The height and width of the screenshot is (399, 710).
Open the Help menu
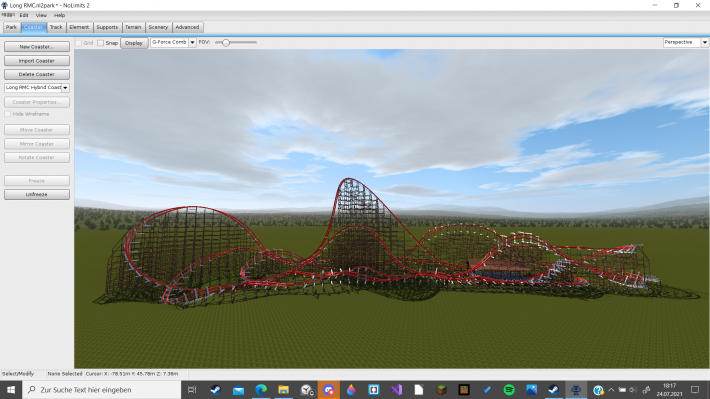point(59,15)
